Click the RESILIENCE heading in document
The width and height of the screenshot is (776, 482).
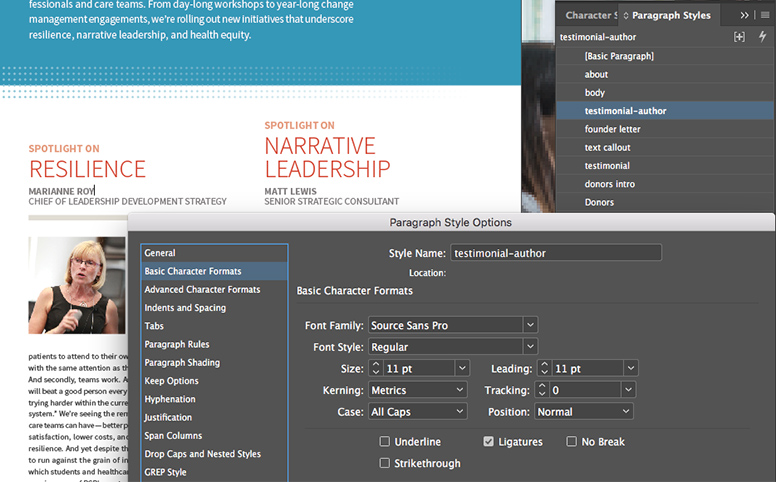[88, 169]
